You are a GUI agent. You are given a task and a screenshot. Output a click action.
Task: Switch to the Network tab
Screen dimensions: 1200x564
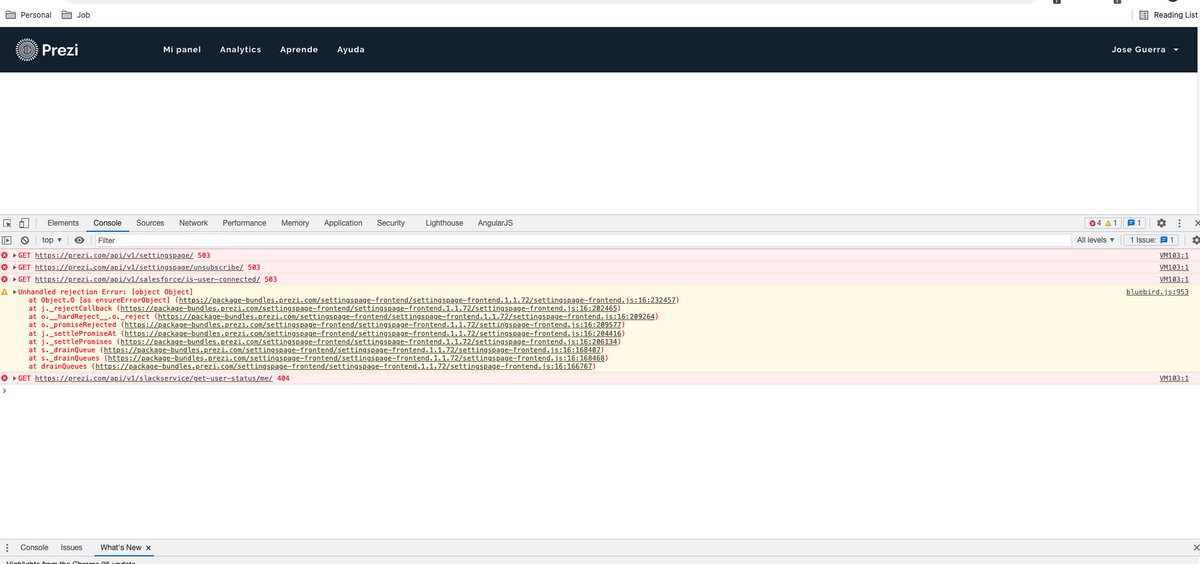[x=193, y=223]
